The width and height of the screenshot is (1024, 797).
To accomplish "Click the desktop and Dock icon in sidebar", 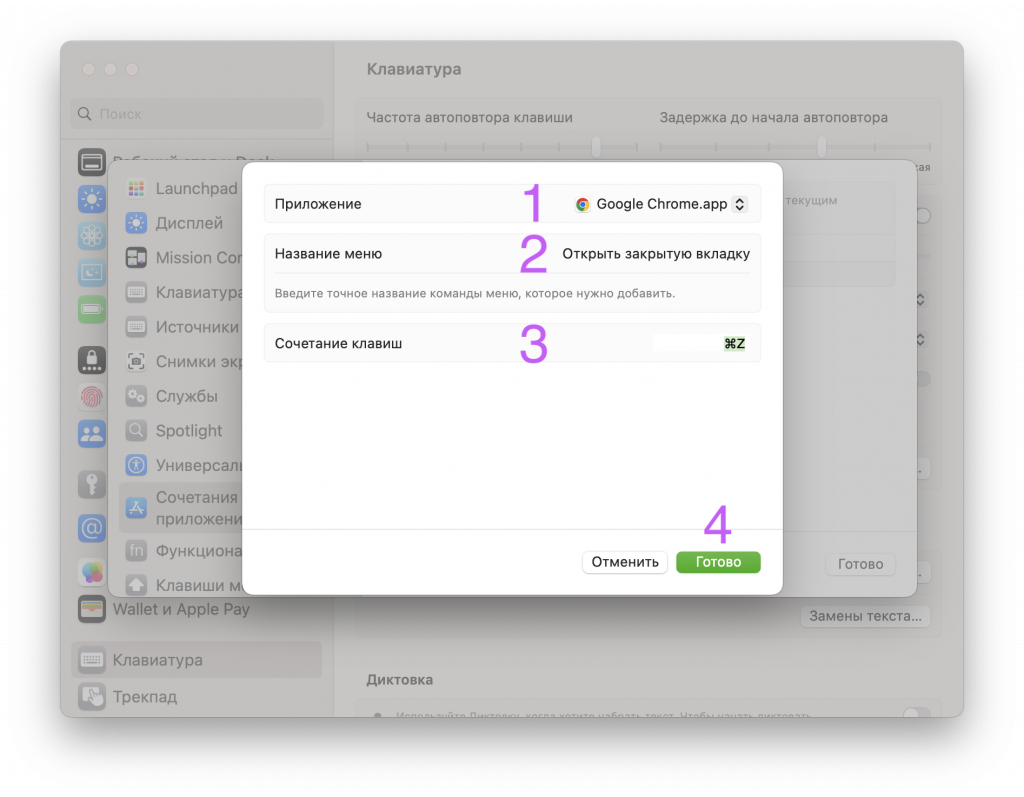I will [x=91, y=162].
